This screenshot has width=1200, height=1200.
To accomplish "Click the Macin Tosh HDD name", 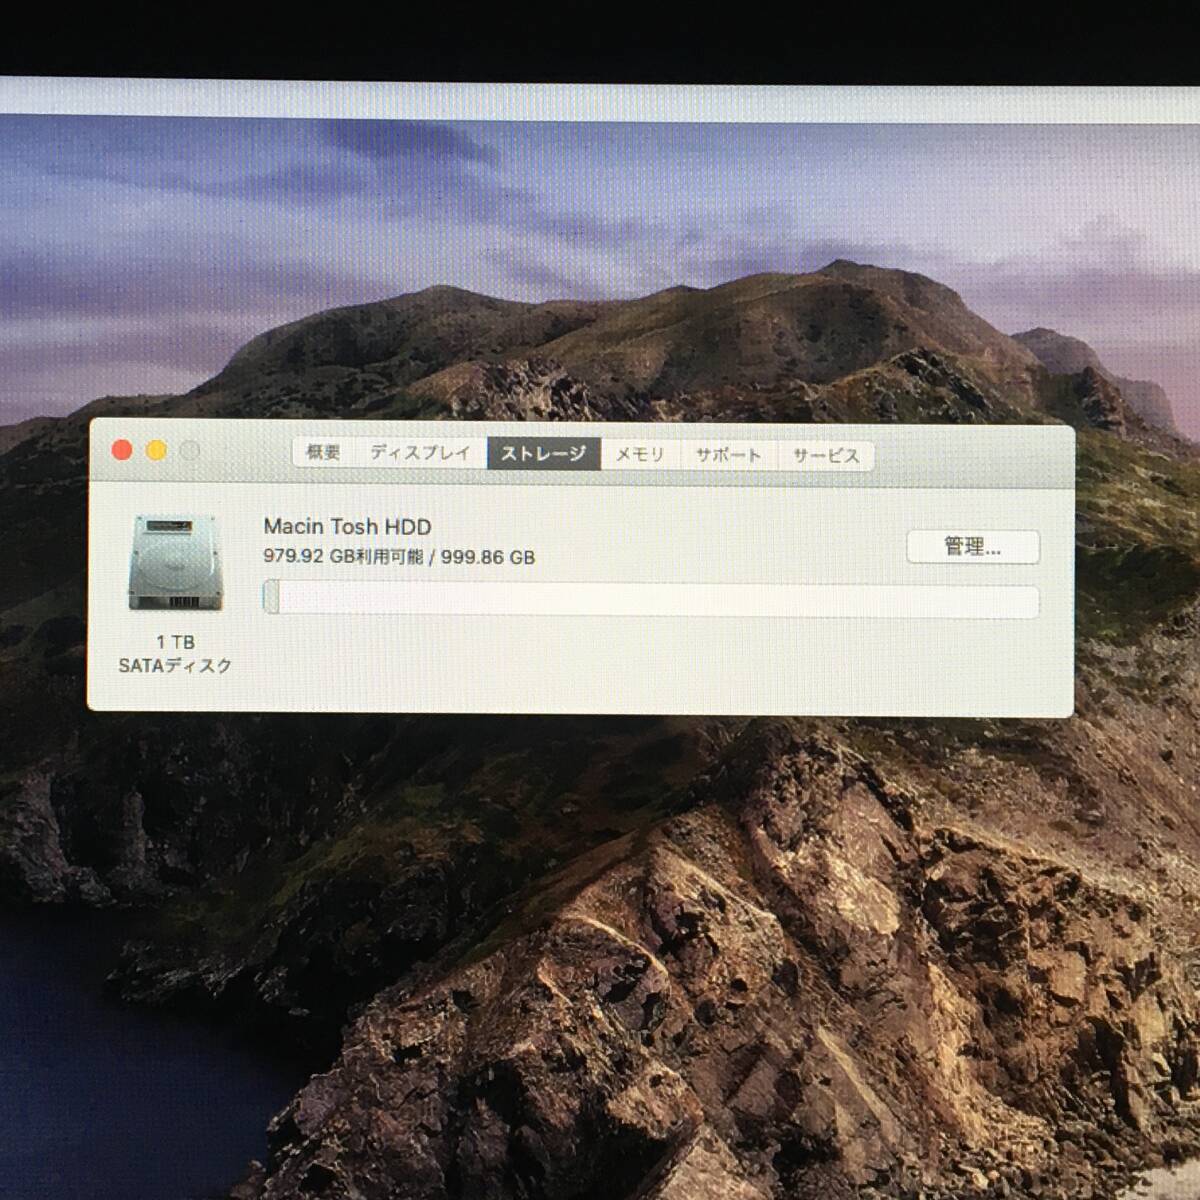I will tap(348, 526).
